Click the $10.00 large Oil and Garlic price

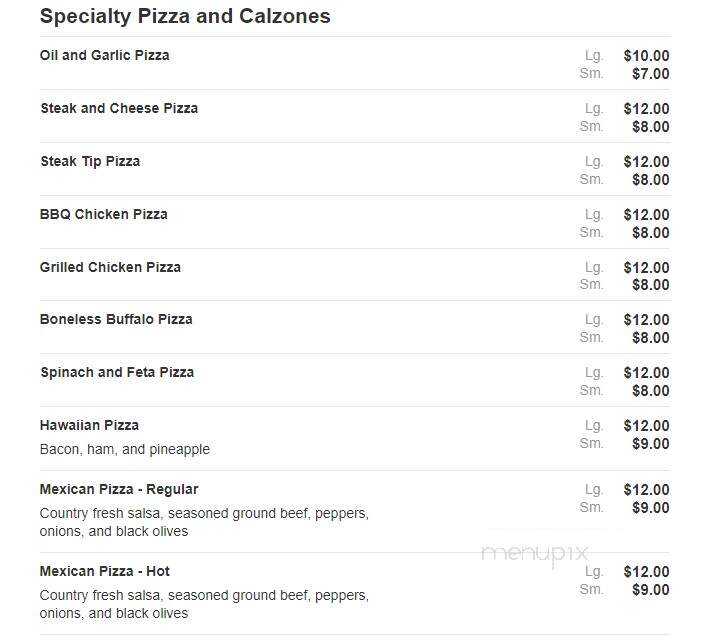pos(646,56)
